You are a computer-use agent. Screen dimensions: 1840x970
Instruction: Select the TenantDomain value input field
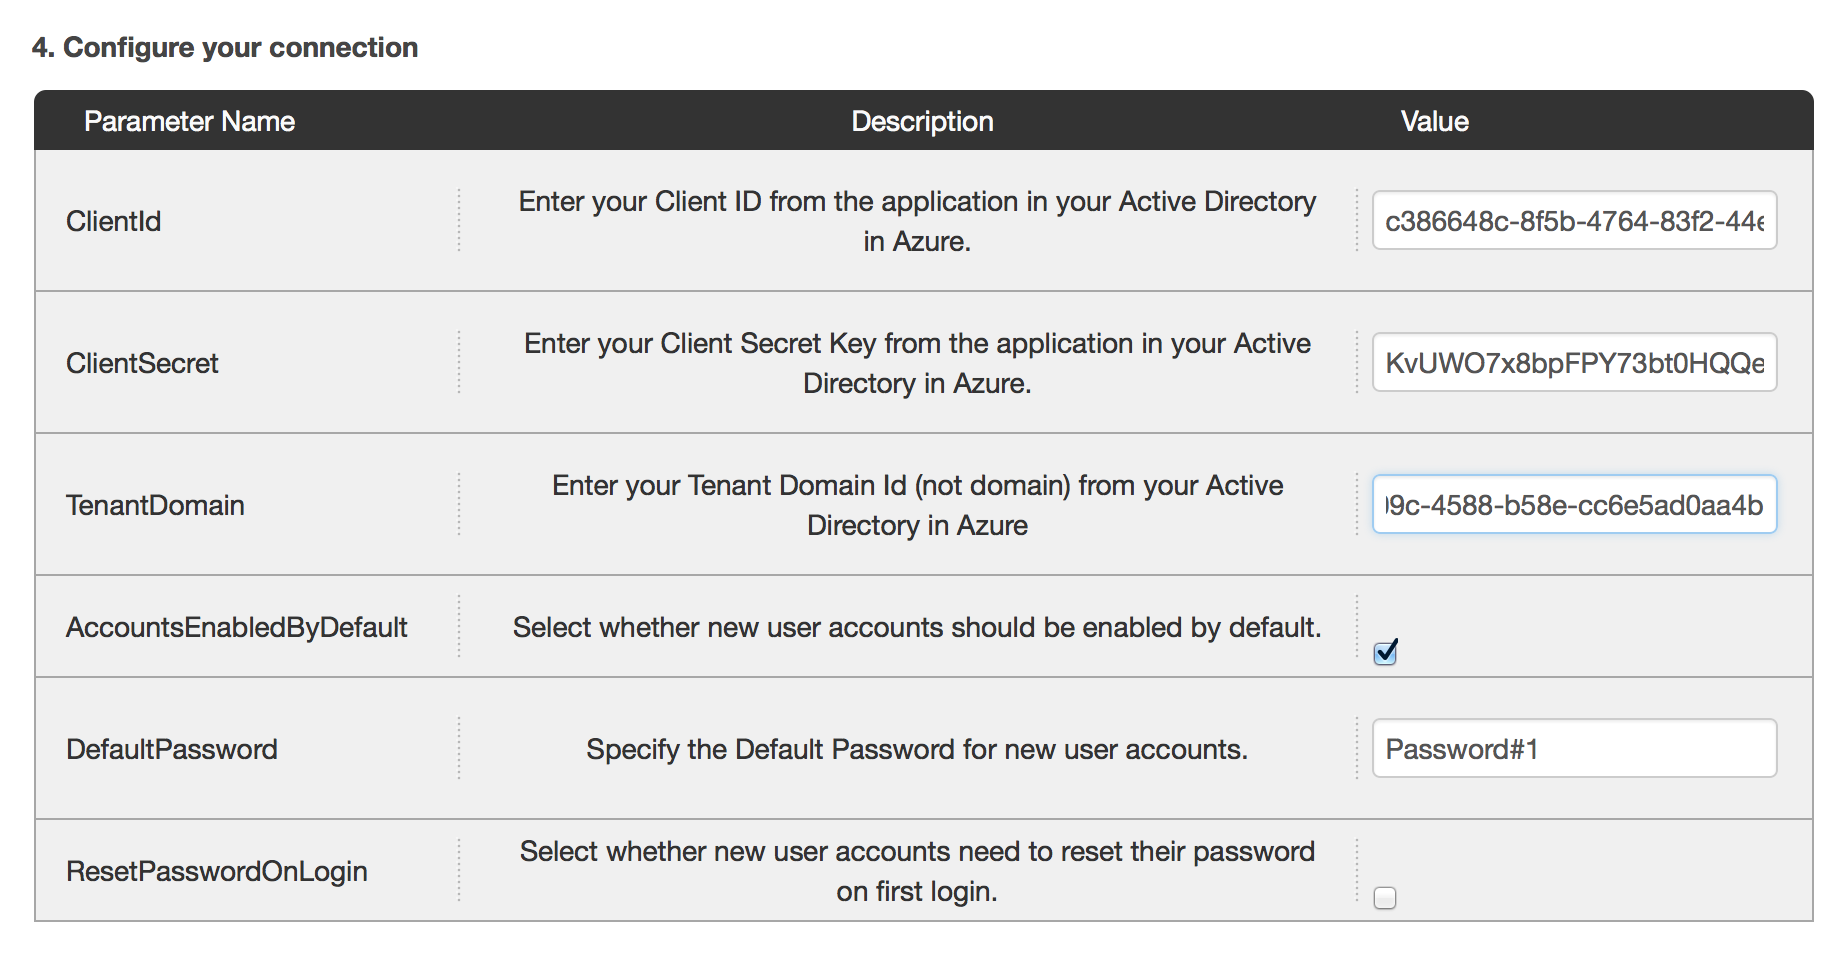(x=1572, y=504)
